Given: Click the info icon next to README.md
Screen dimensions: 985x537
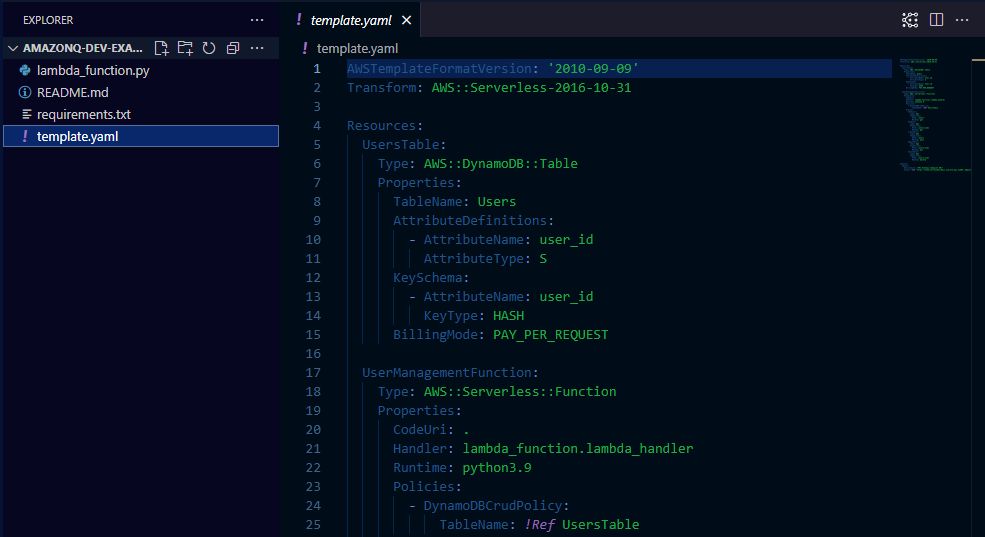Looking at the screenshot, I should (x=25, y=92).
